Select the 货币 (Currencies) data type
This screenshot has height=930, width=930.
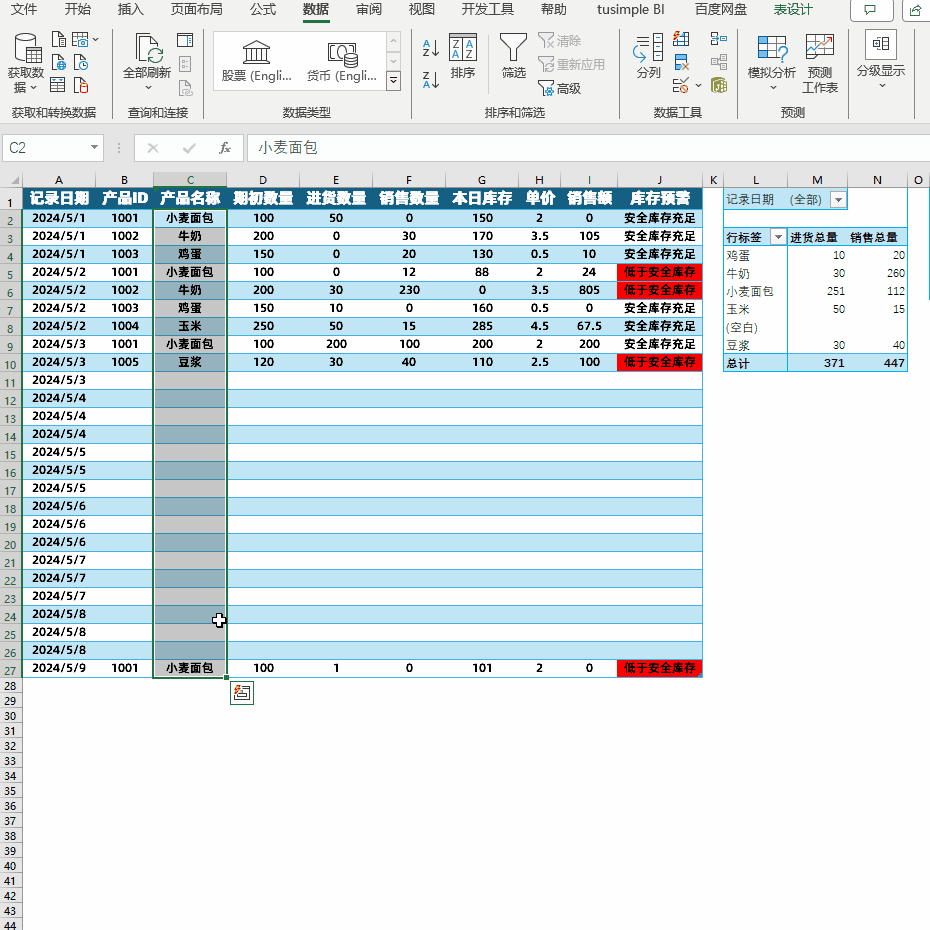click(343, 60)
